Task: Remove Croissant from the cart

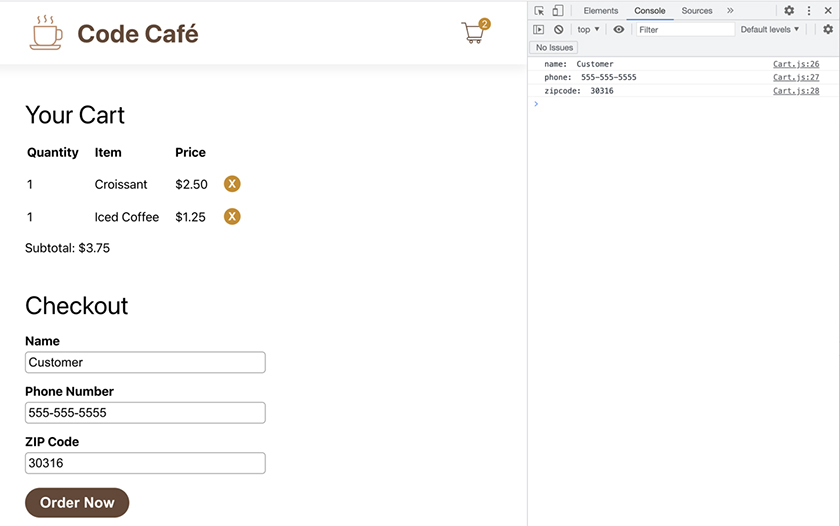Action: coord(232,184)
